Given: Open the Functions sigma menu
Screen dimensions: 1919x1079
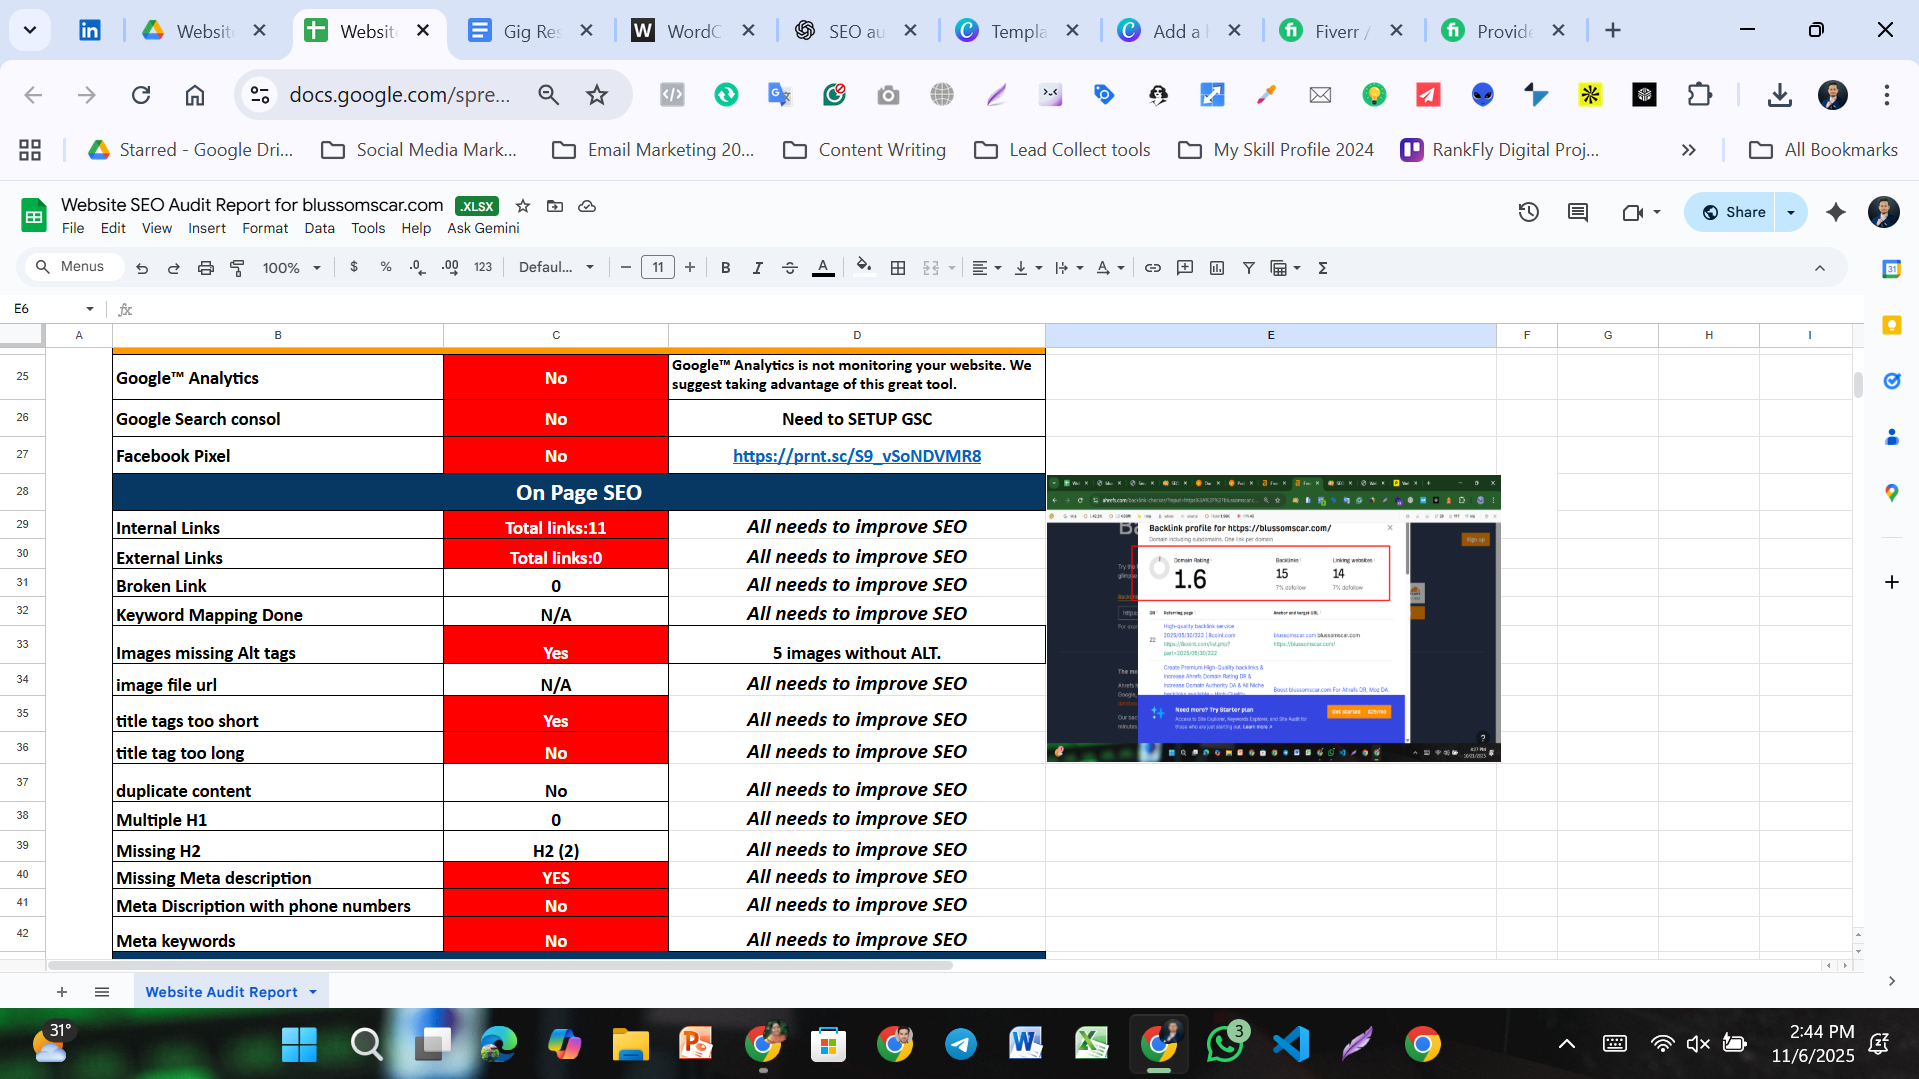Looking at the screenshot, I should click(1322, 267).
